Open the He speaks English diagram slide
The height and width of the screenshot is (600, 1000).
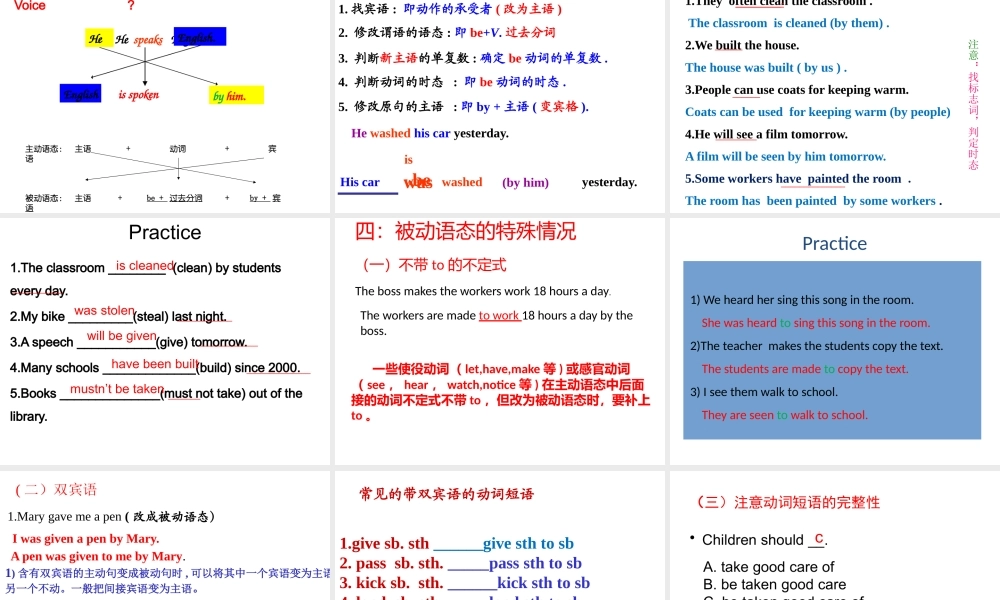[x=165, y=106]
